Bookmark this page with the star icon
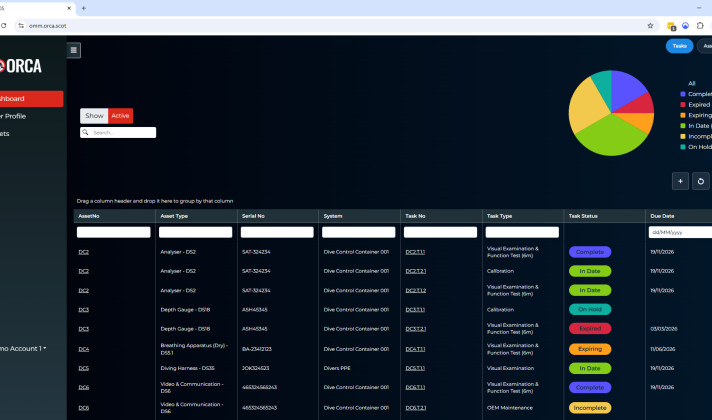Viewport: 712px width, 420px height. [650, 26]
